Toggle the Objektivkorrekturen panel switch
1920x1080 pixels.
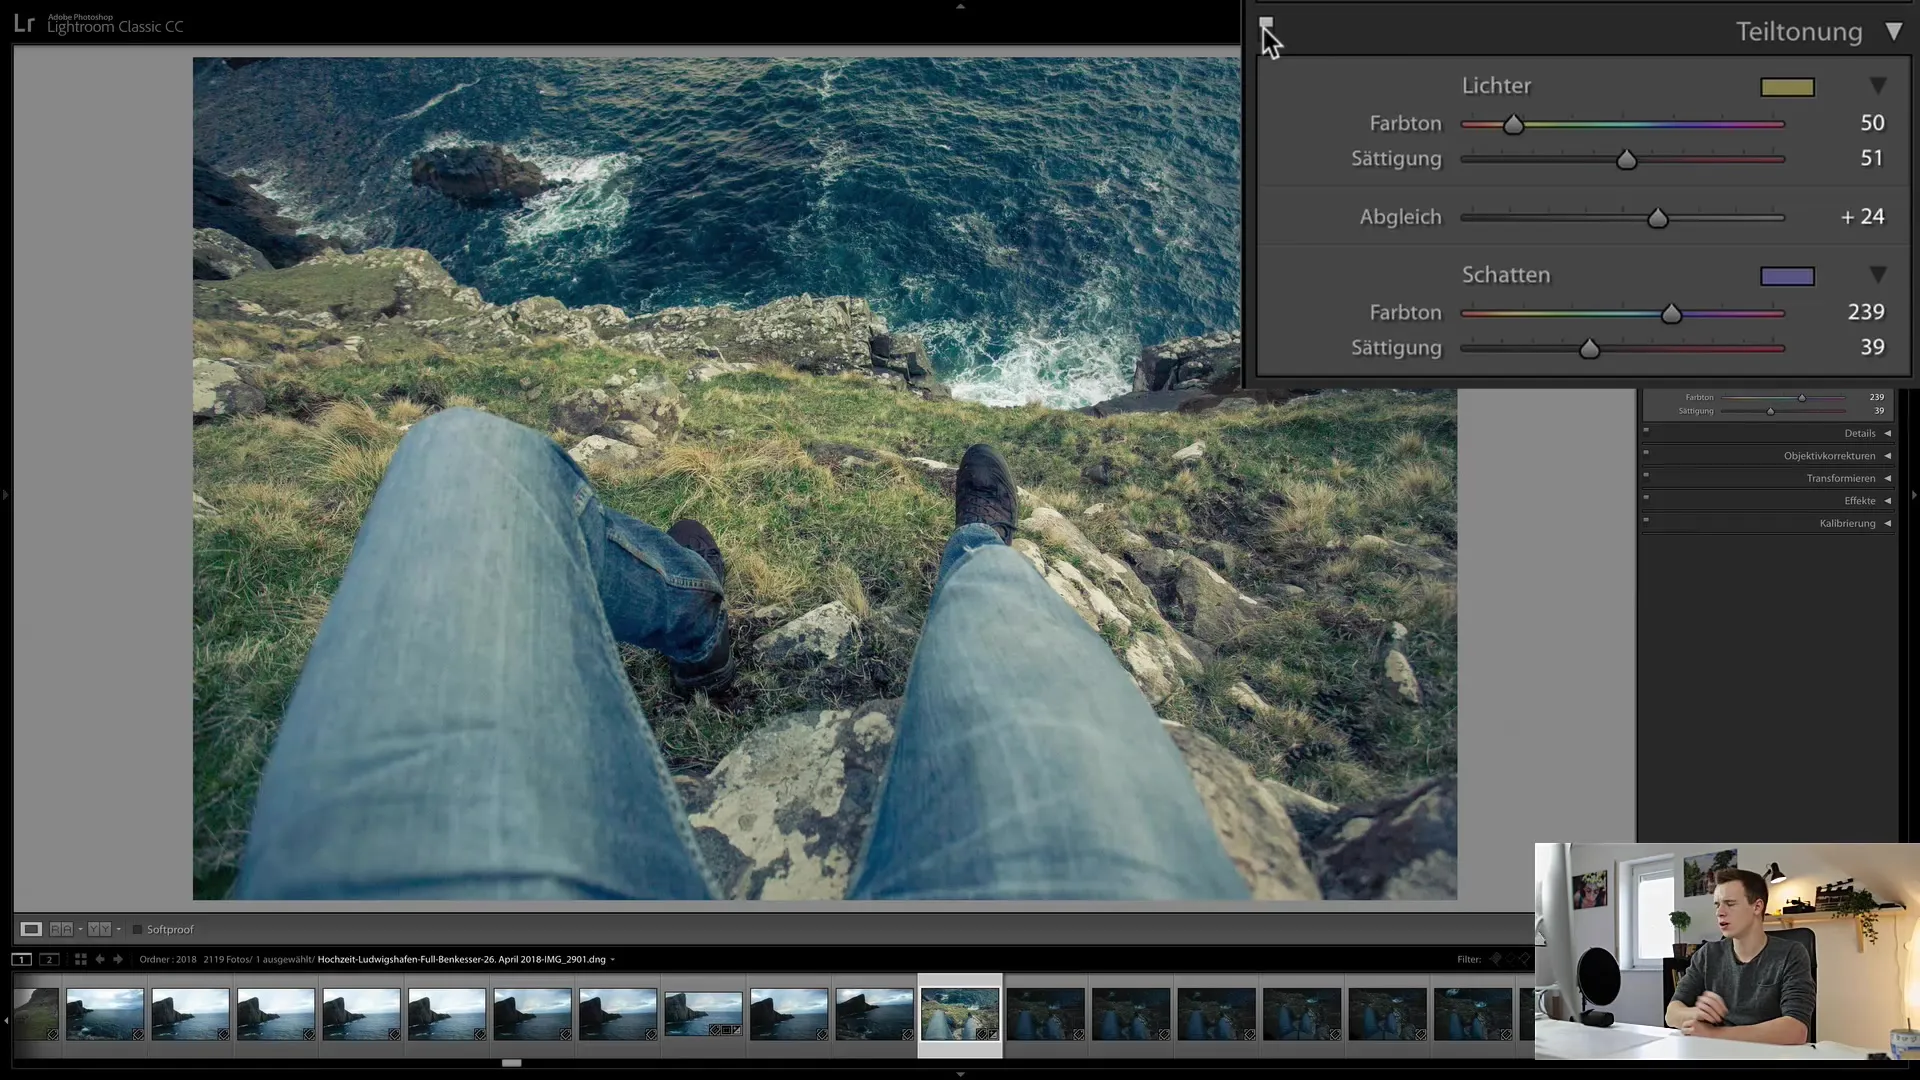pyautogui.click(x=1646, y=453)
